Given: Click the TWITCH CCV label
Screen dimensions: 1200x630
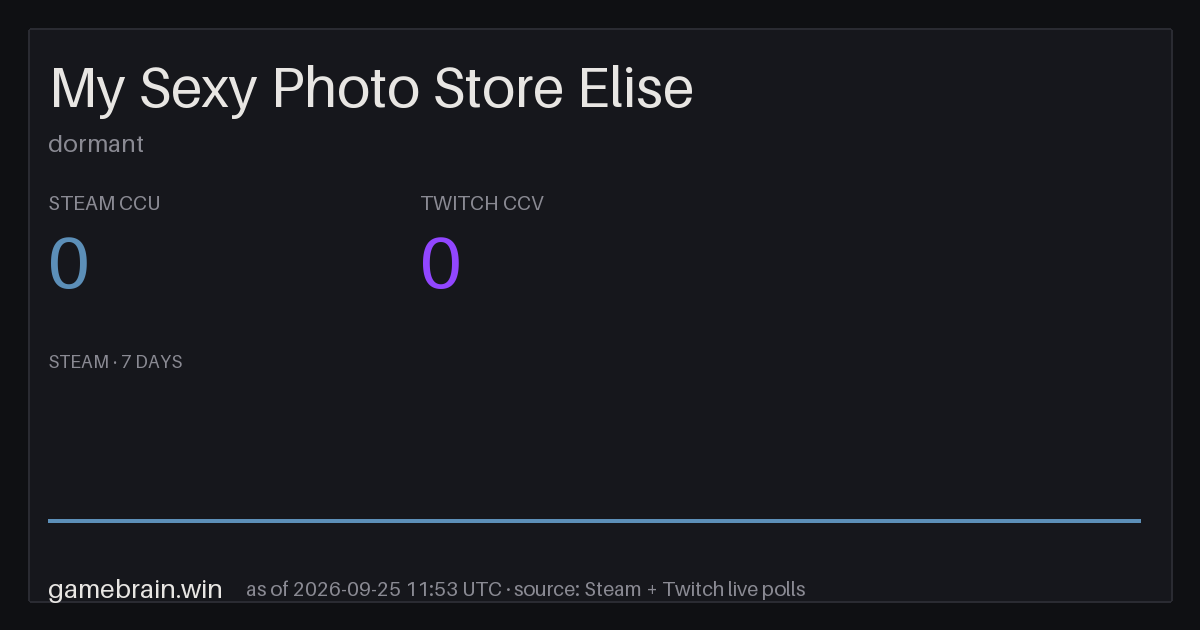Looking at the screenshot, I should [482, 203].
